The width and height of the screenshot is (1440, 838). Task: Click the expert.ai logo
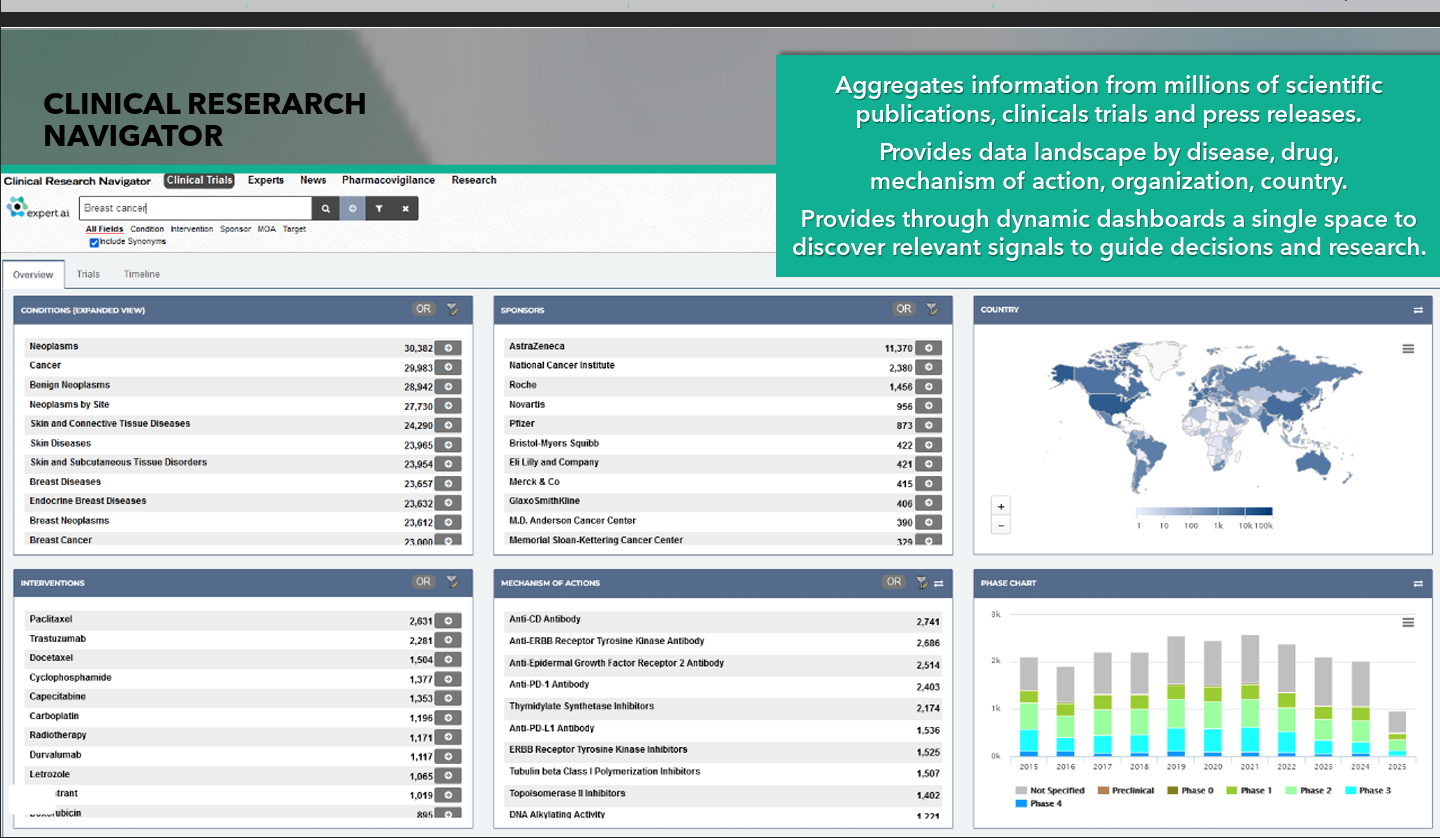[x=38, y=208]
